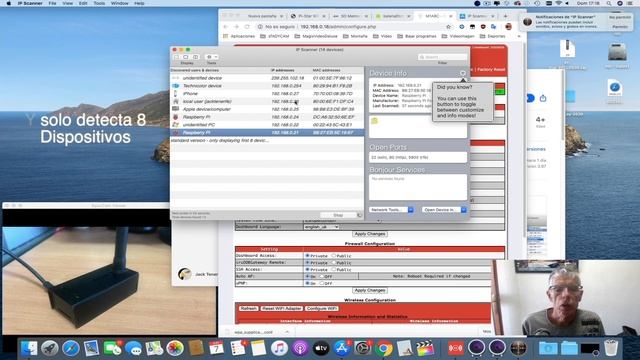Click Apply Changes above Firewall Configuration

click(x=370, y=234)
